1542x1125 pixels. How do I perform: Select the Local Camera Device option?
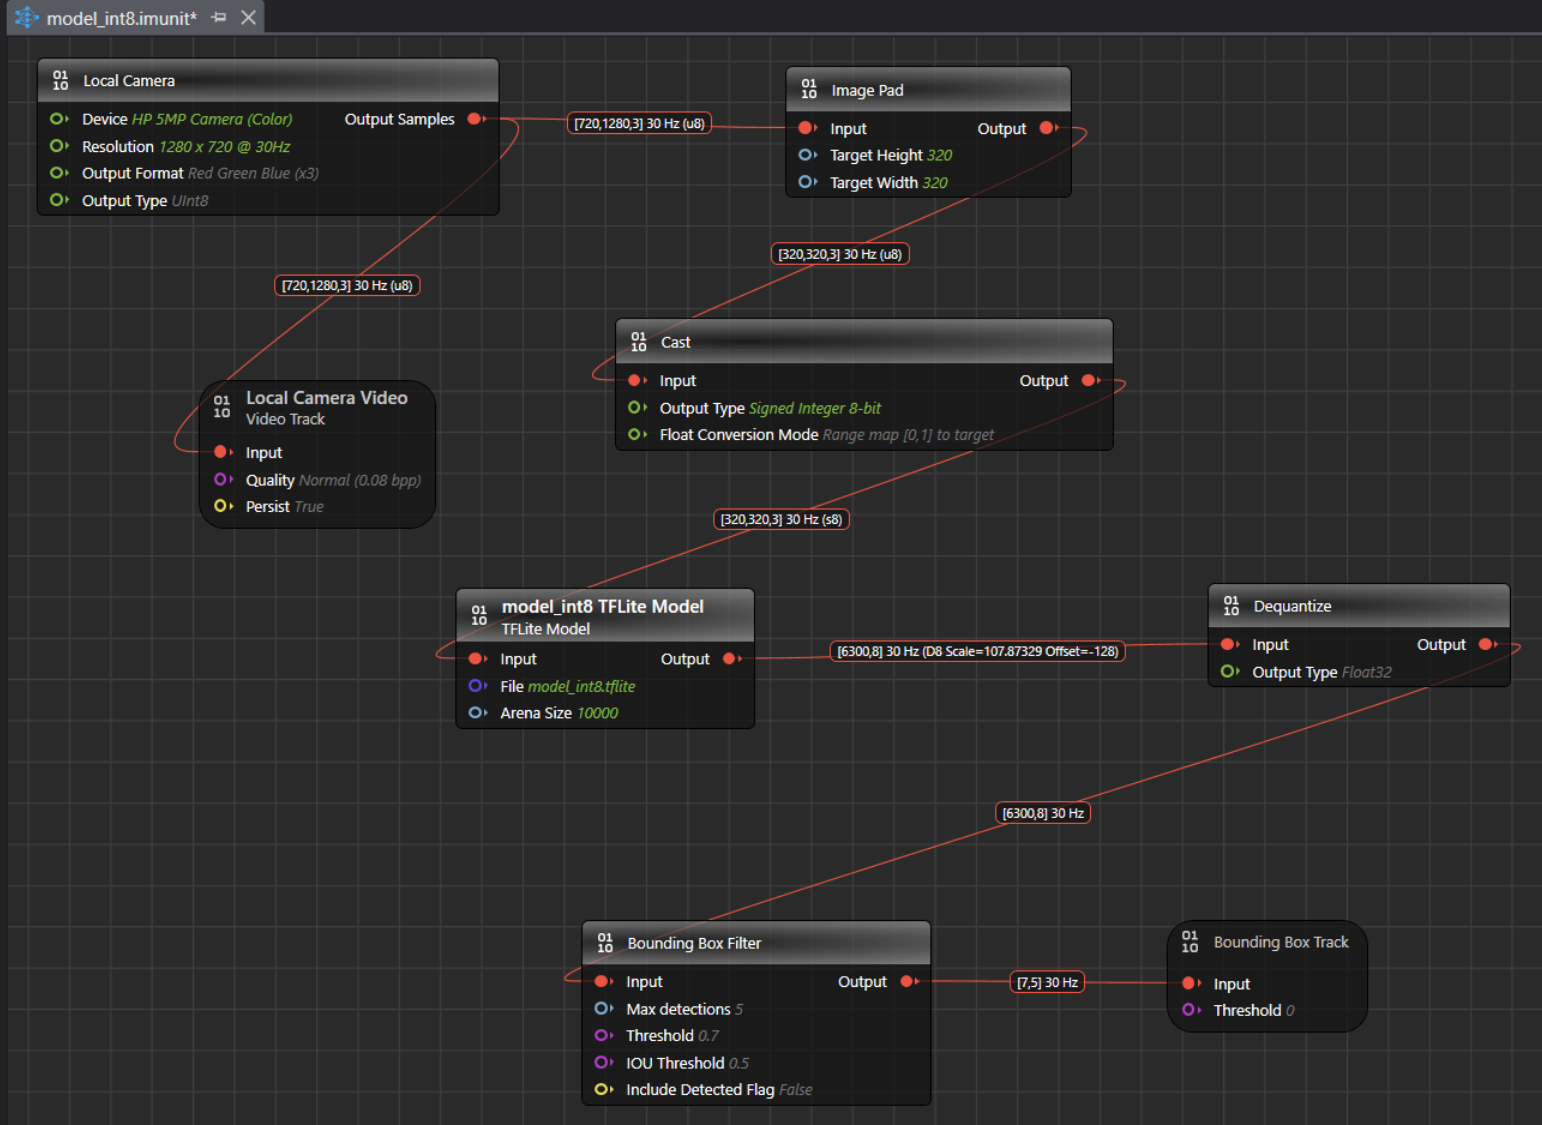coord(212,119)
